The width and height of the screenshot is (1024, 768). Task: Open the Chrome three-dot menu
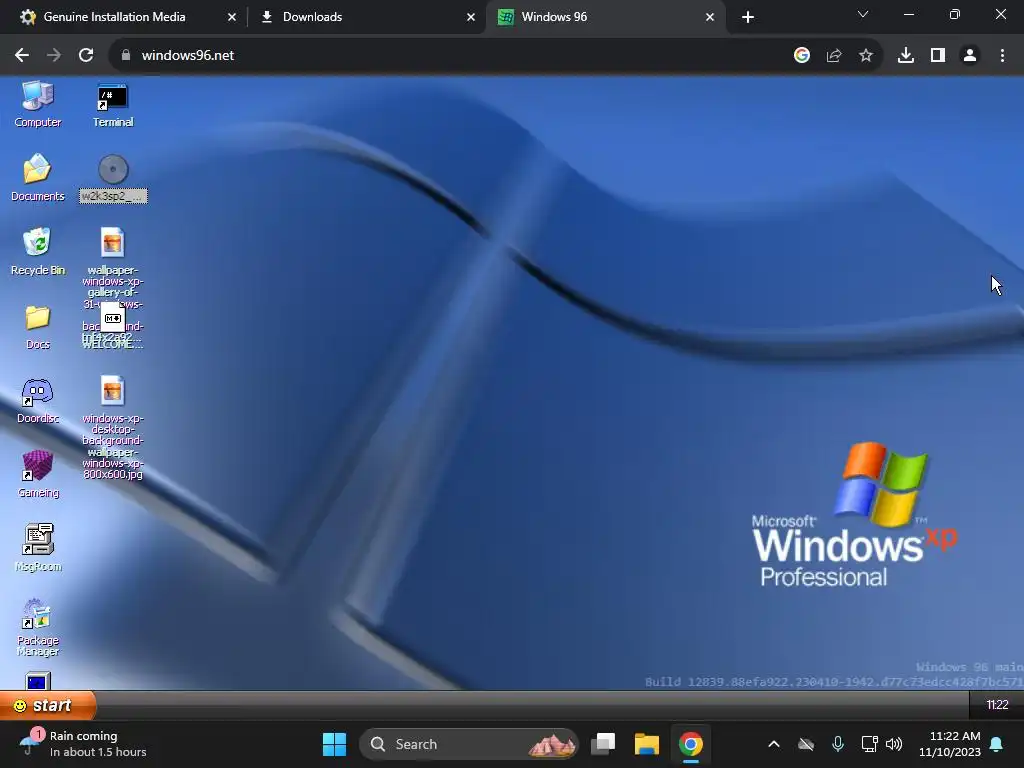click(1002, 56)
